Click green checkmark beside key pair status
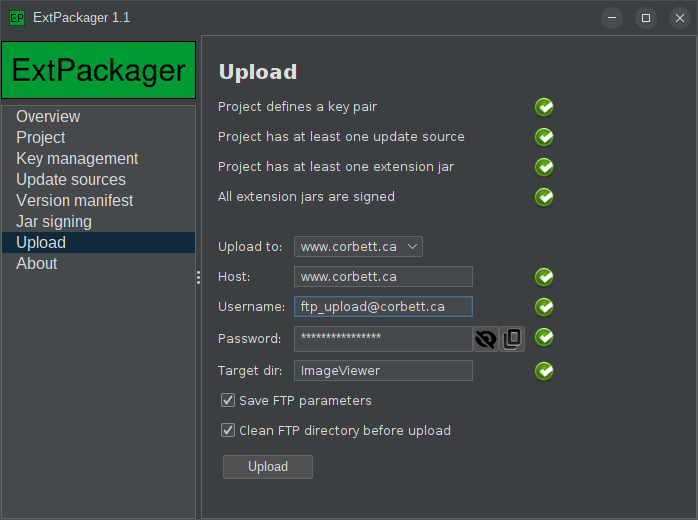This screenshot has height=520, width=698. [x=544, y=107]
